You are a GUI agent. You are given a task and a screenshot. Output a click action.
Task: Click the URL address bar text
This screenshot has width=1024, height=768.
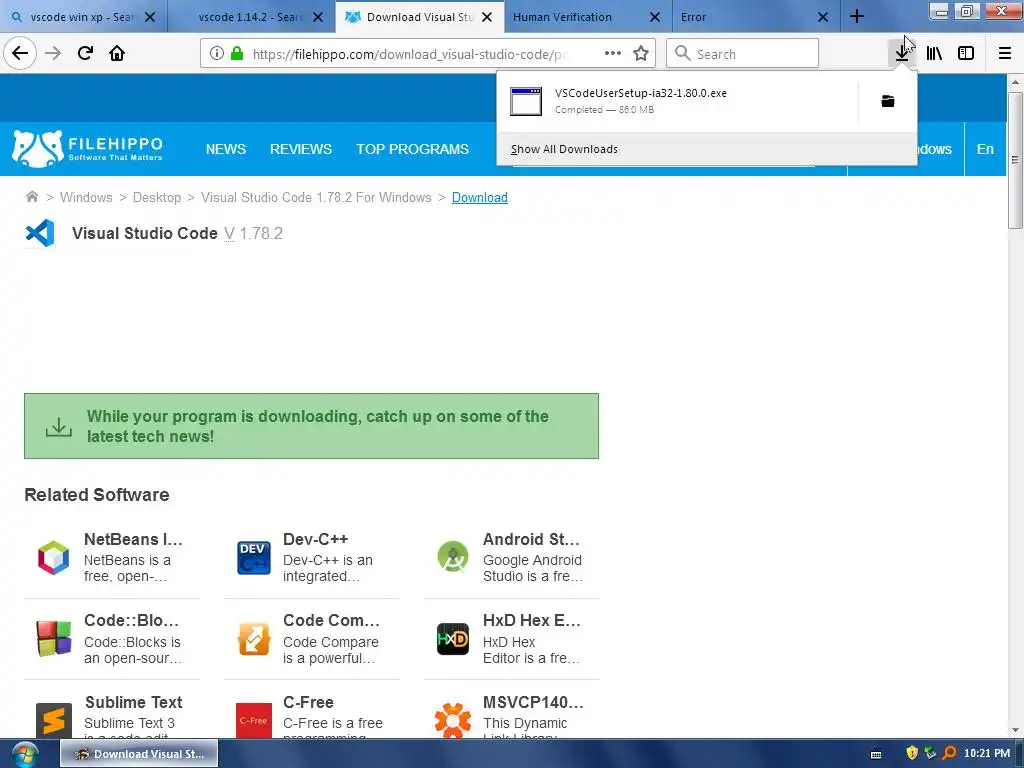tap(409, 54)
